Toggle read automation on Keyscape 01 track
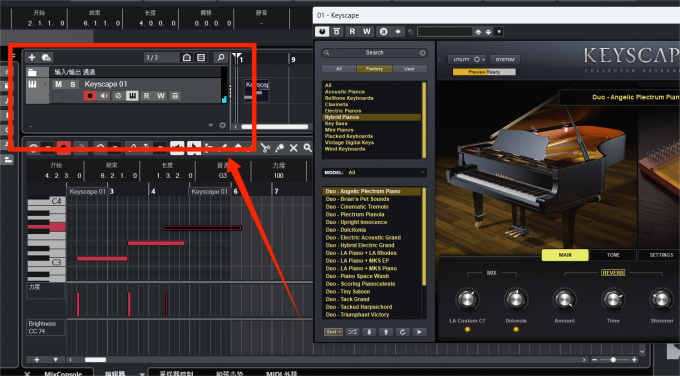This screenshot has height=376, width=680. (147, 96)
